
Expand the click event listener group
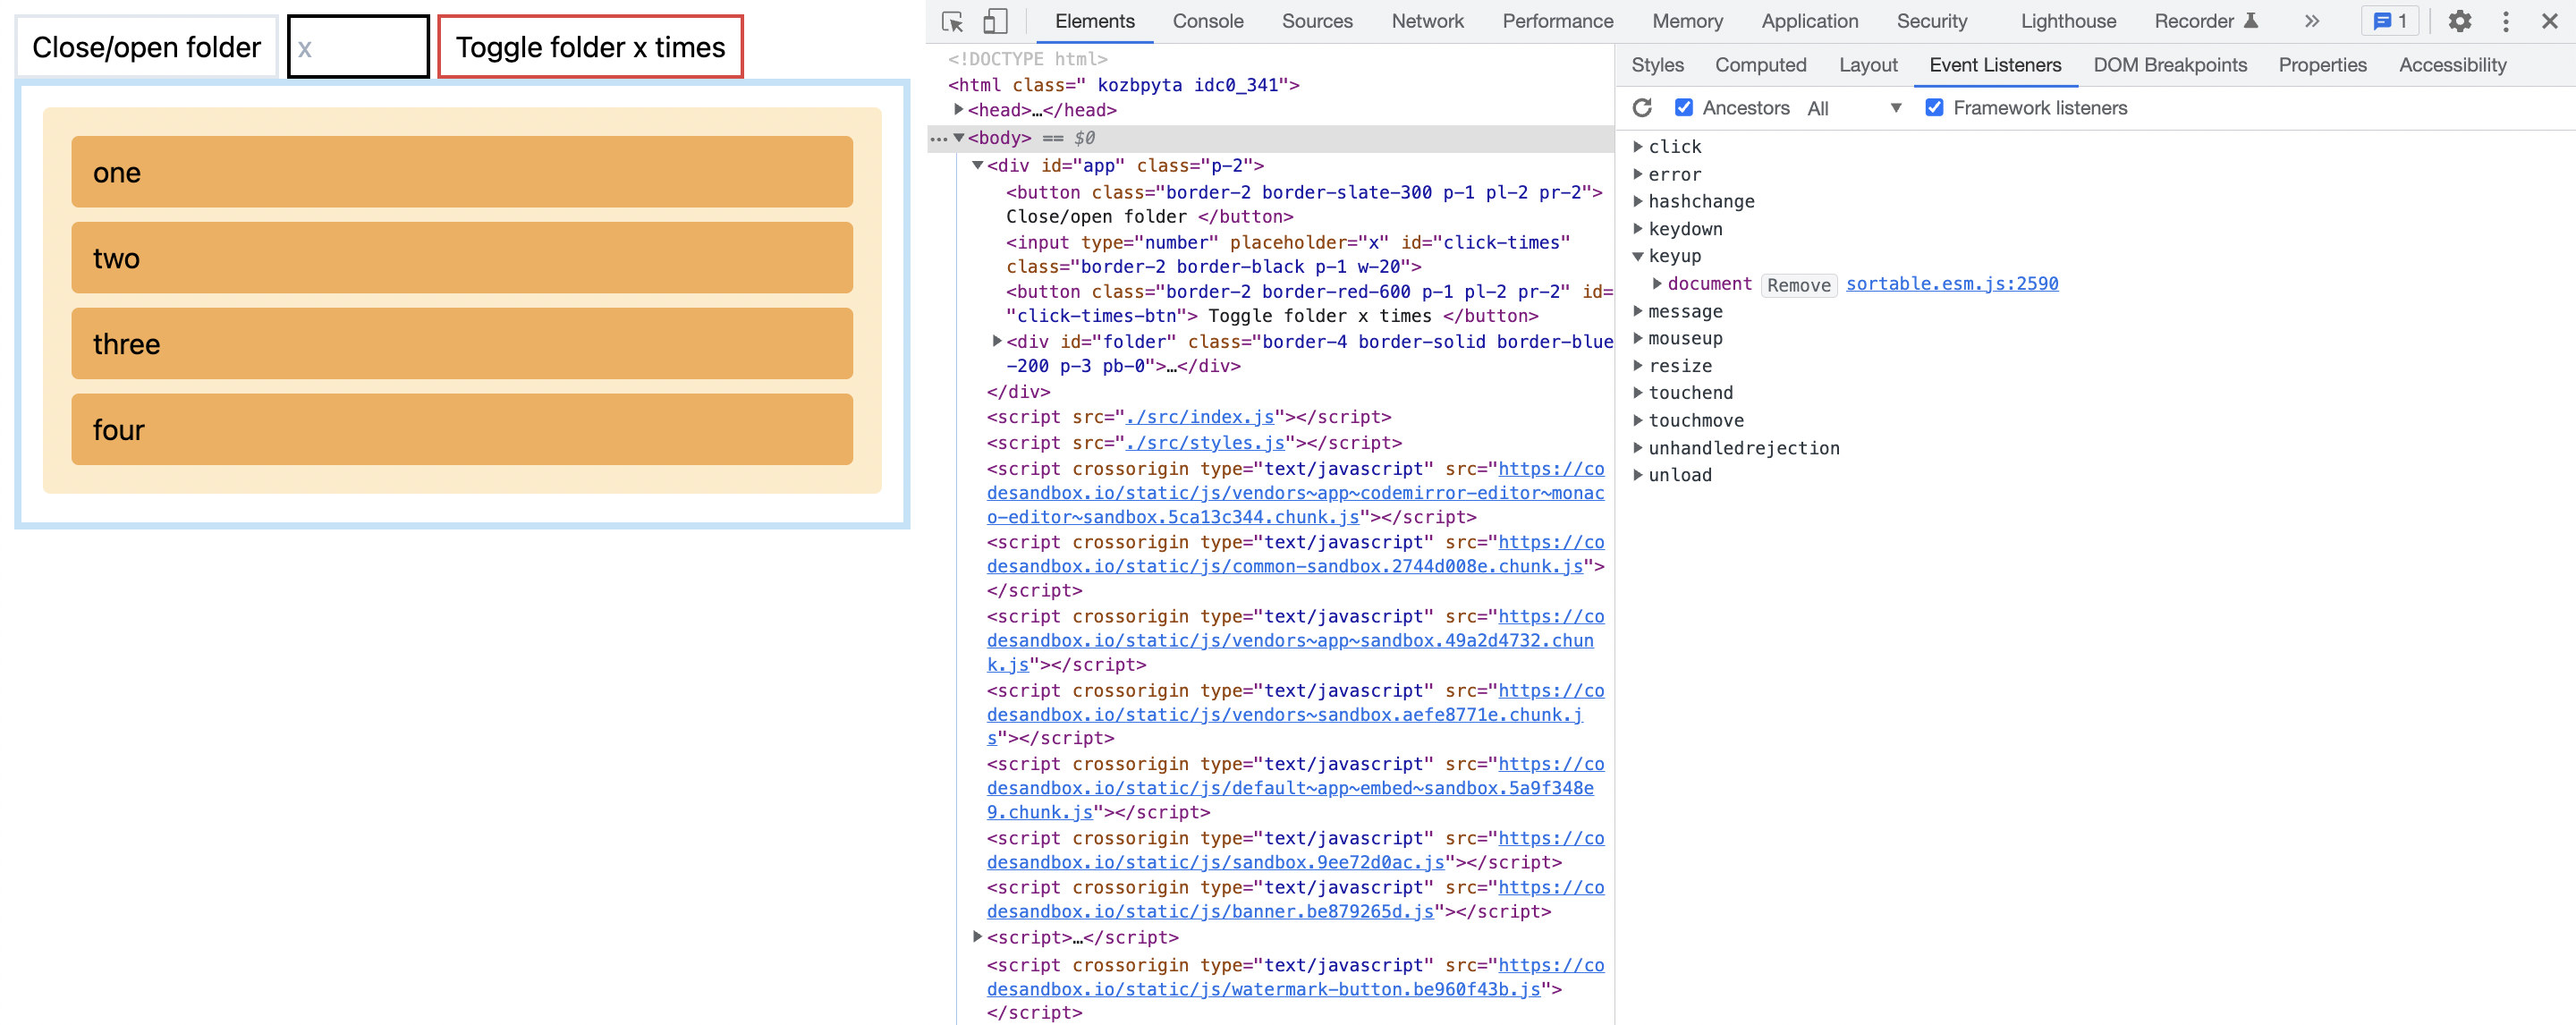point(1638,147)
